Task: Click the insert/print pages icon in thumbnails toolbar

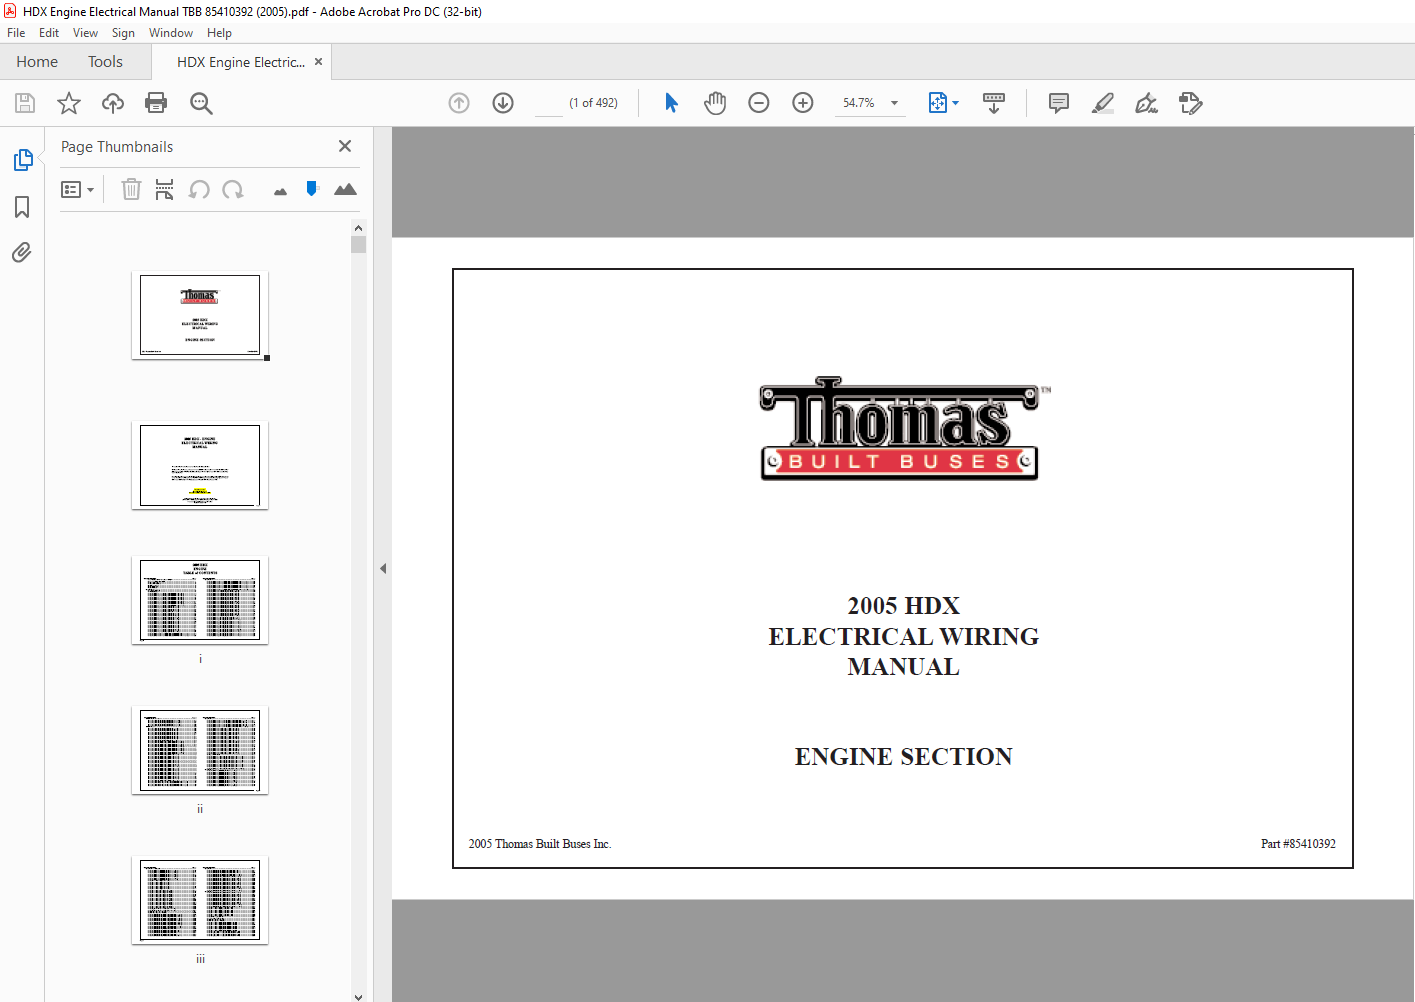Action: point(165,189)
